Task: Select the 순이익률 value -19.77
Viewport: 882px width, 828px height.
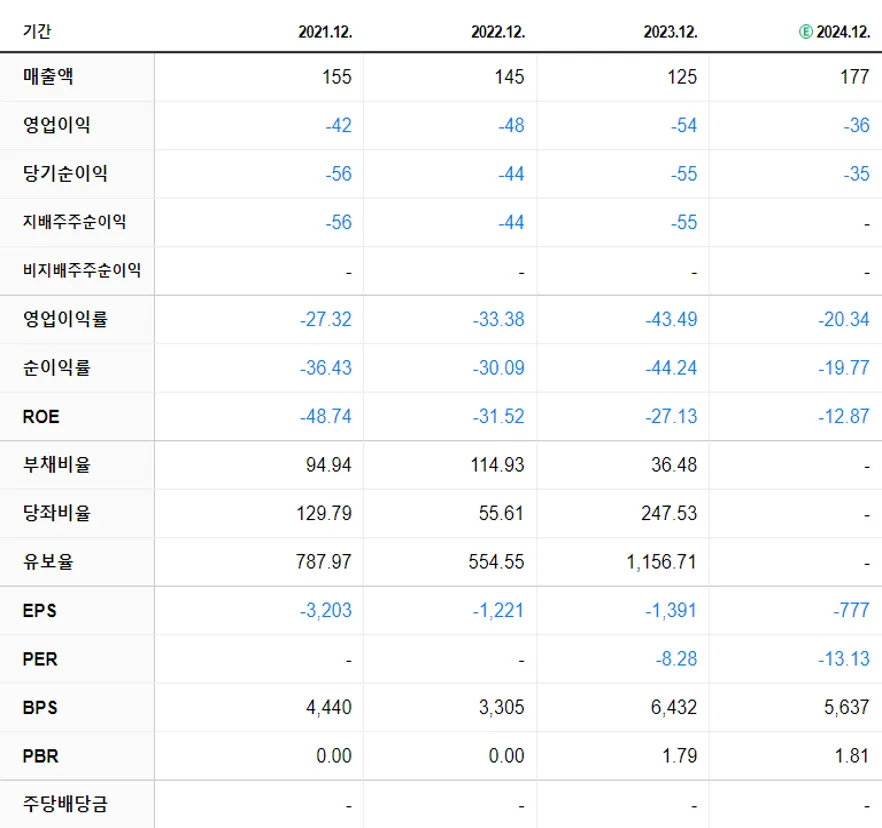Action: coord(844,368)
